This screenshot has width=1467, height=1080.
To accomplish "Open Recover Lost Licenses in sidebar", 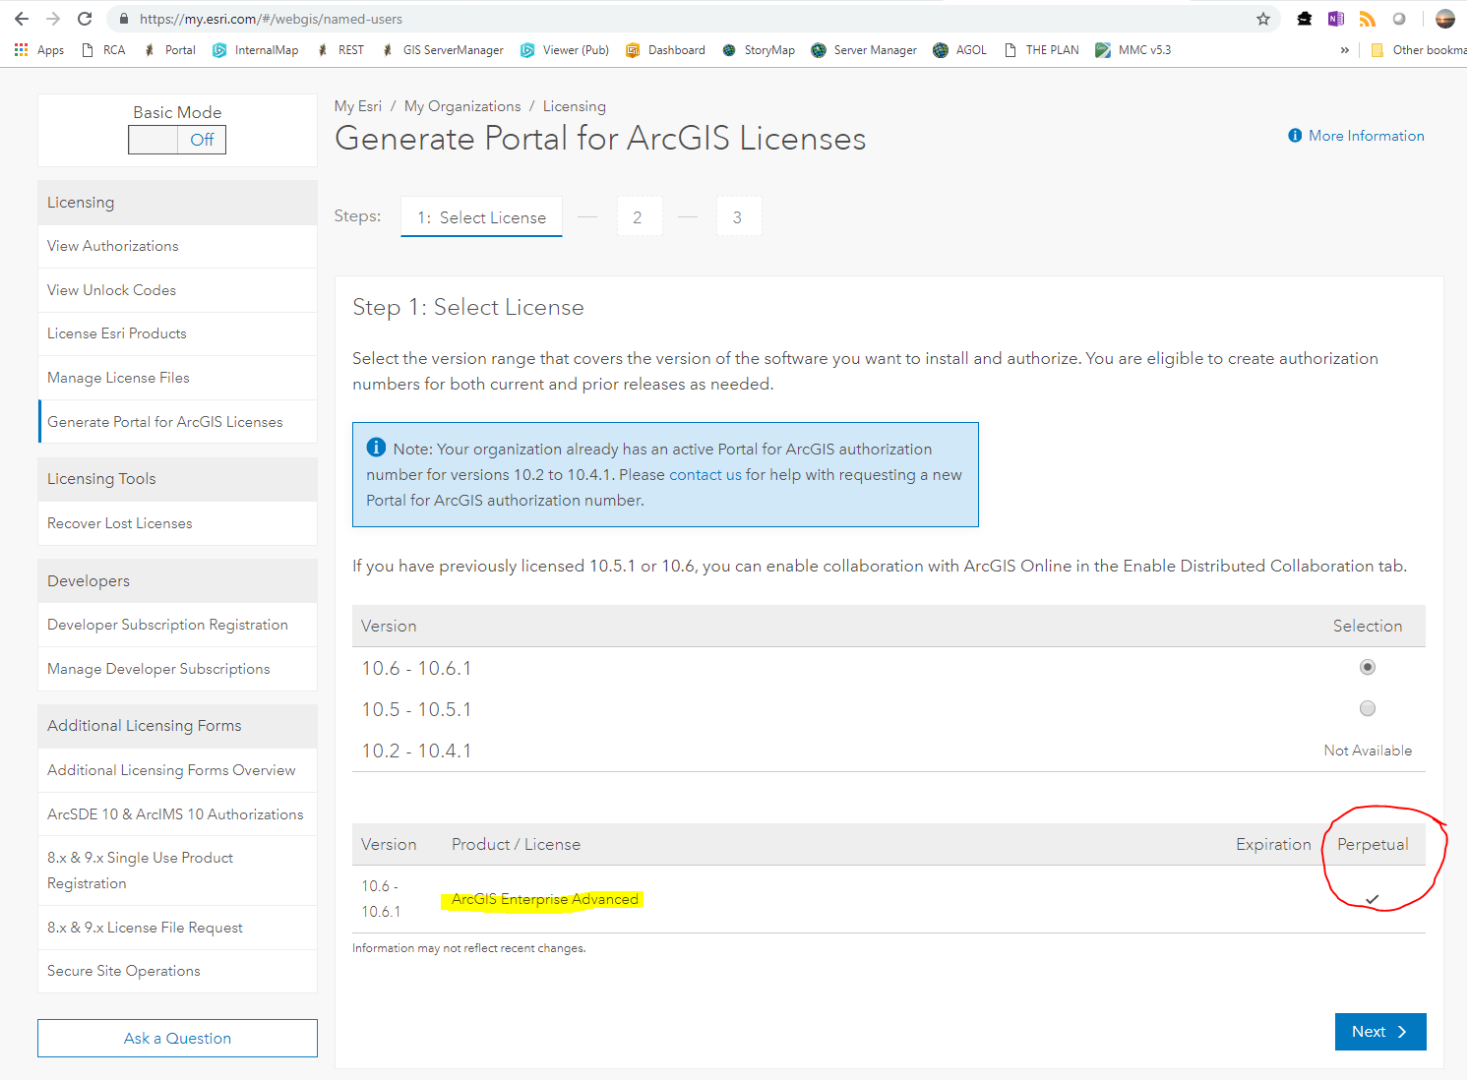I will 177,523.
